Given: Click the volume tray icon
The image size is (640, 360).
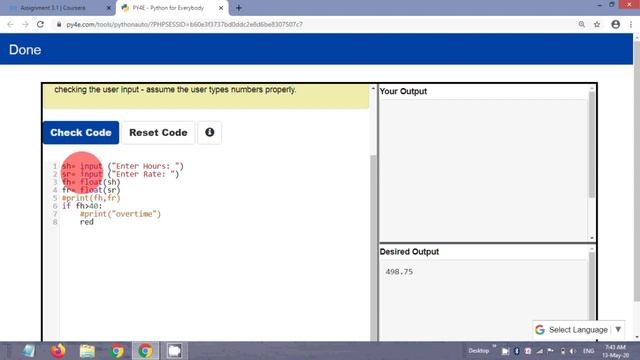Looking at the screenshot, I should [x=573, y=351].
